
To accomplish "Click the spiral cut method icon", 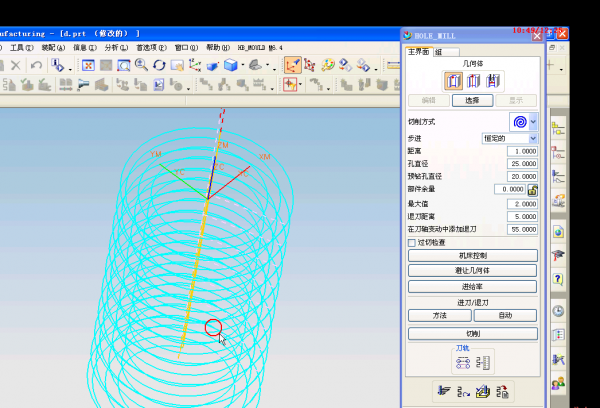I will pos(519,121).
